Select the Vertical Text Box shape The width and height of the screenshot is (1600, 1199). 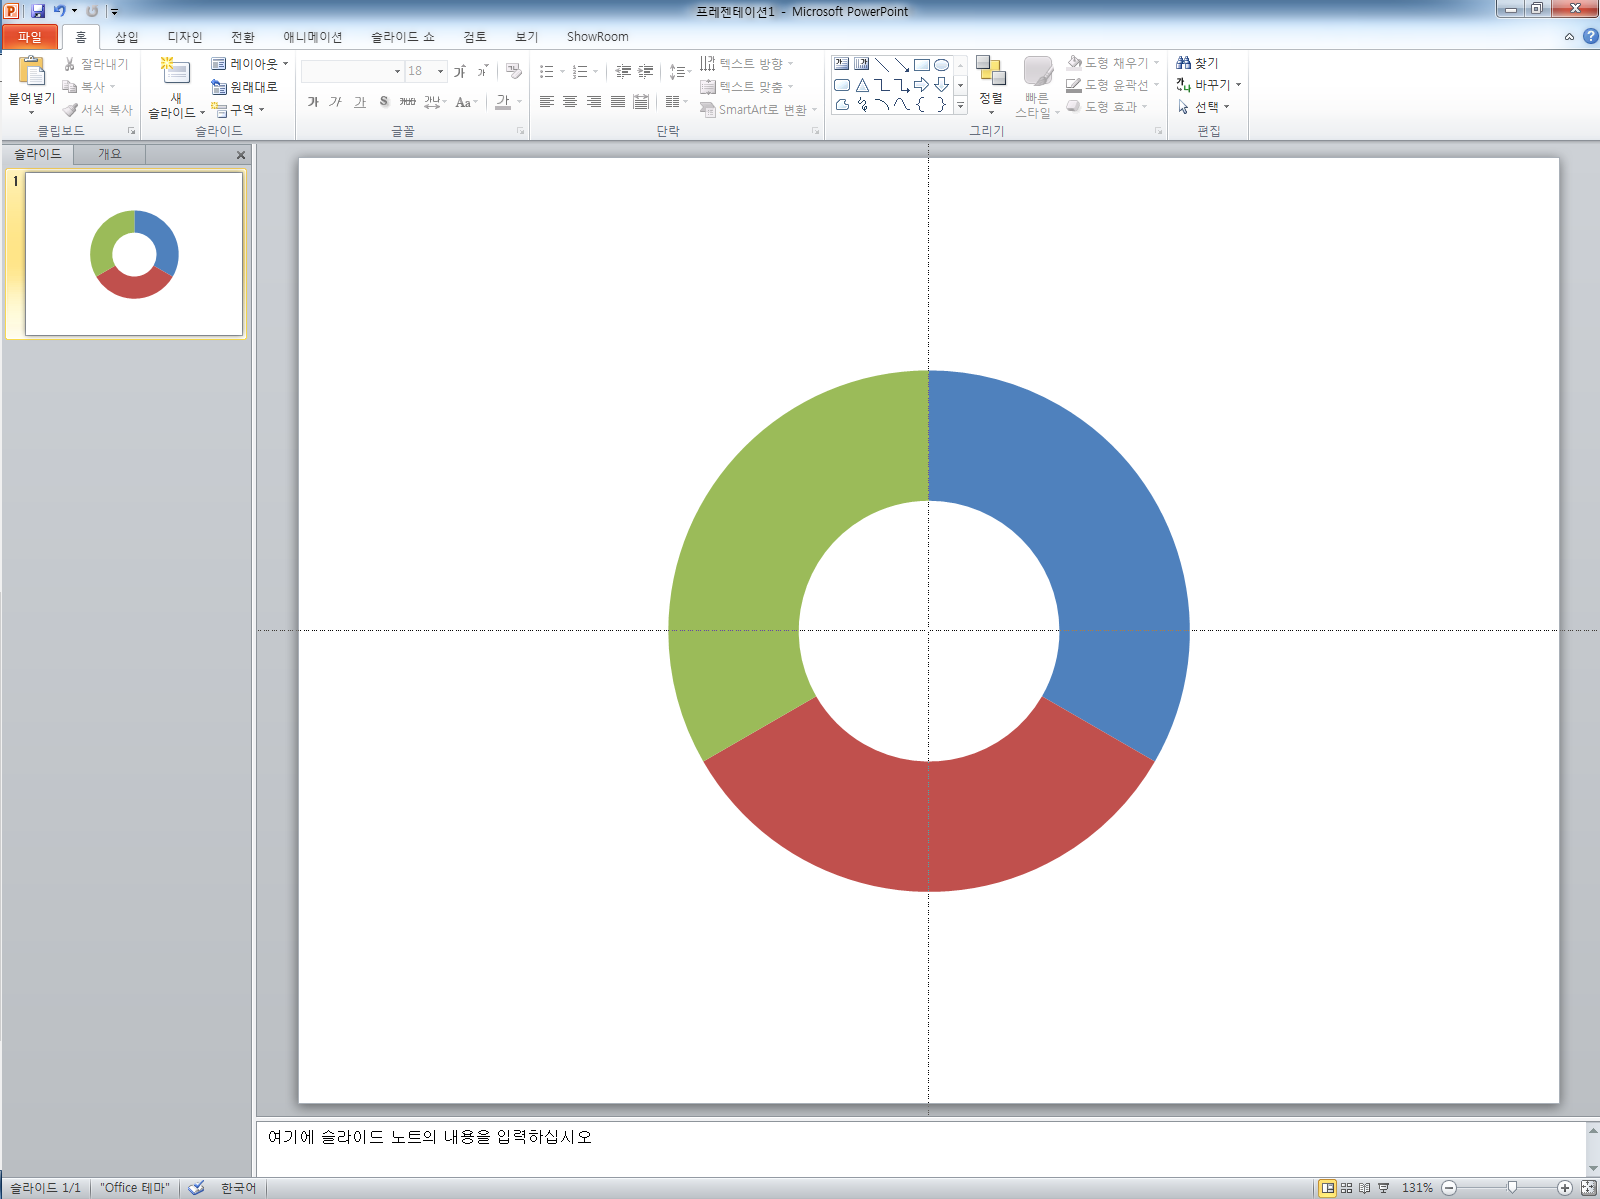pos(862,64)
